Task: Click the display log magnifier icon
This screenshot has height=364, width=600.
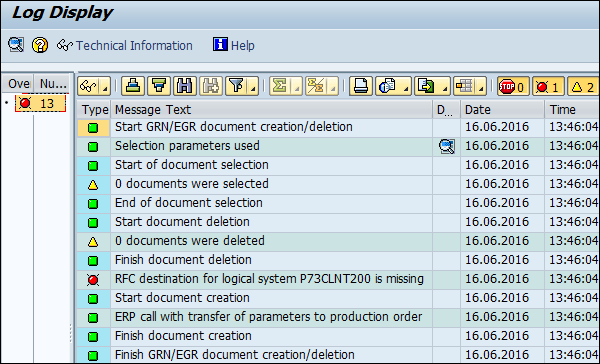Action: coord(16,45)
